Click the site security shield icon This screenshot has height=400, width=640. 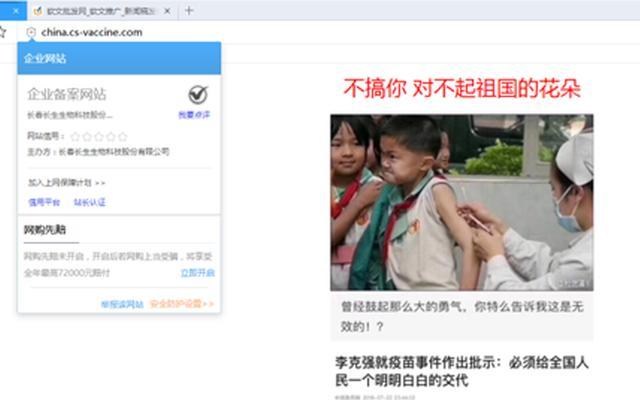31,32
